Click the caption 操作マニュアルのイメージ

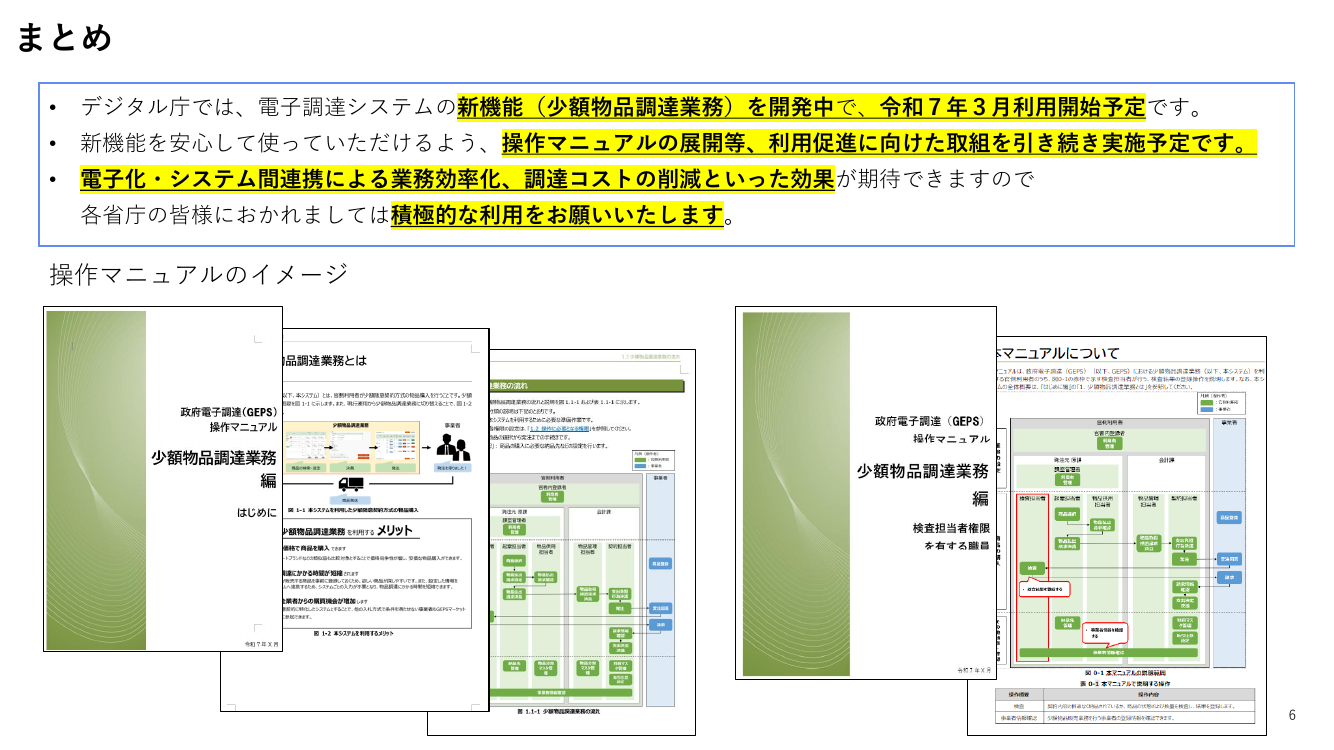point(199,273)
